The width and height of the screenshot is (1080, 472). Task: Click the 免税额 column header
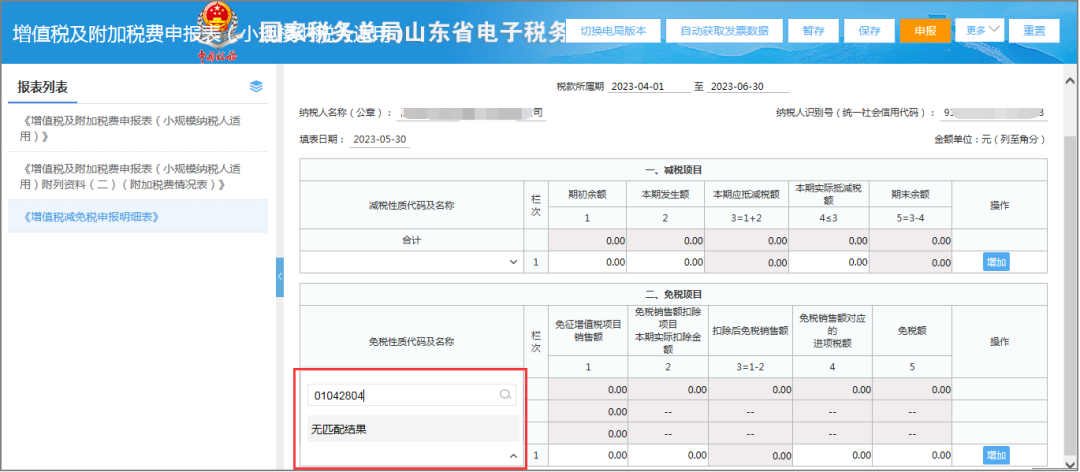coord(911,331)
